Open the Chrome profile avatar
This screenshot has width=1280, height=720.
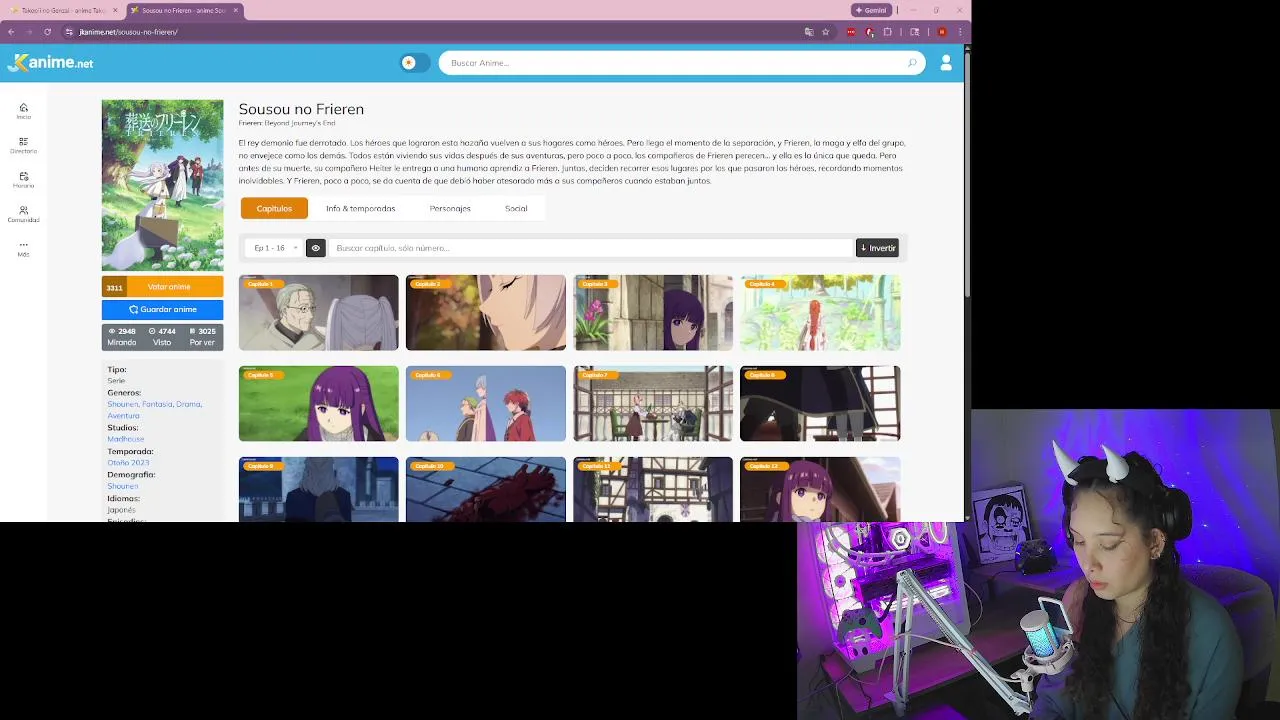[x=941, y=32]
